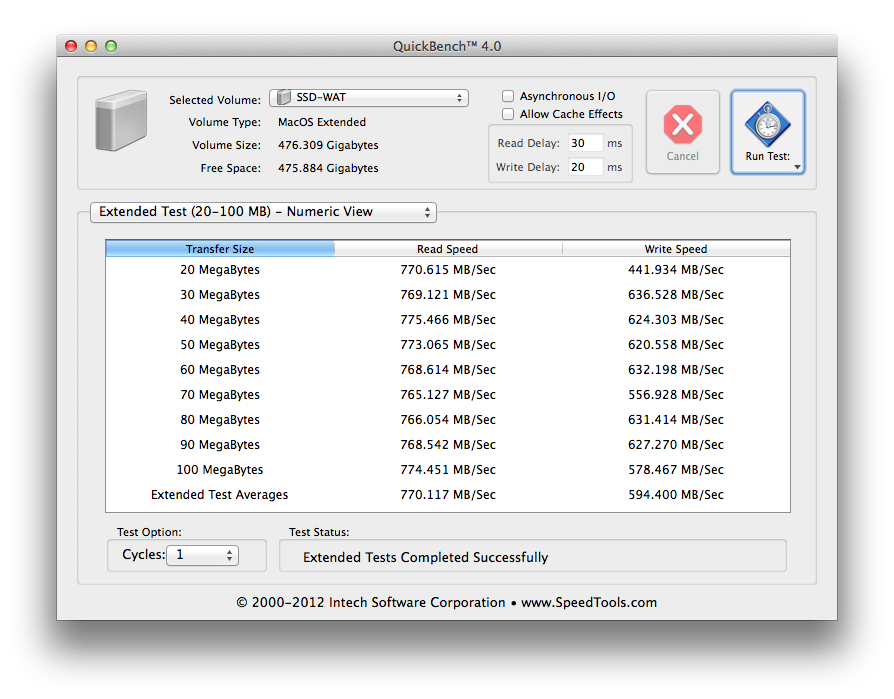Click average write speed 594.400 MB/Sec

pyautogui.click(x=676, y=495)
